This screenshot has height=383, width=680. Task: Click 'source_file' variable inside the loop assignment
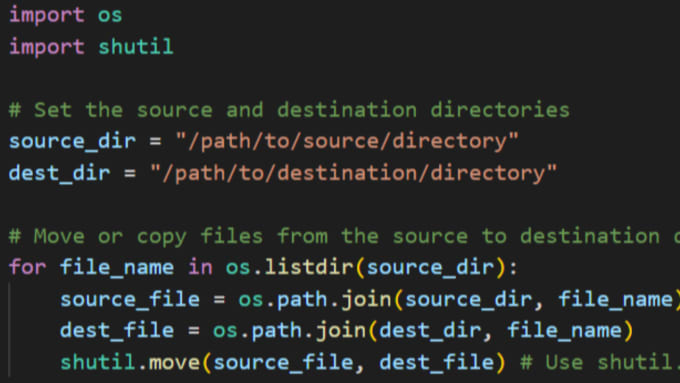130,299
